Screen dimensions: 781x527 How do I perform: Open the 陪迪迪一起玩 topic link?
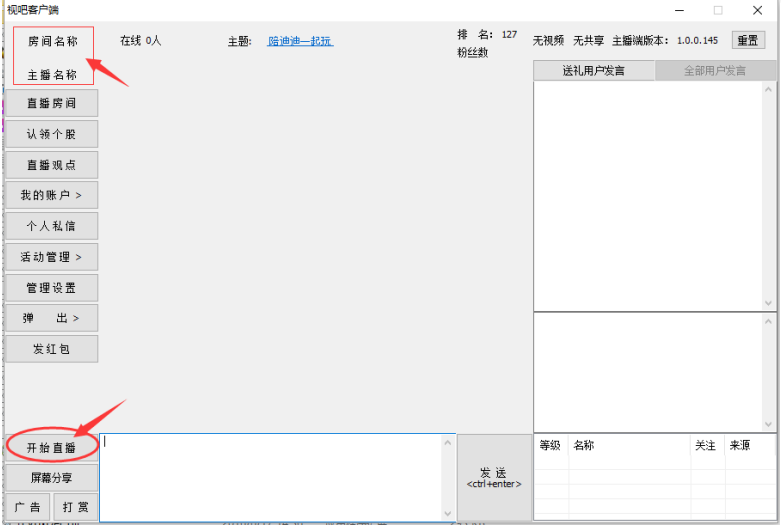300,41
